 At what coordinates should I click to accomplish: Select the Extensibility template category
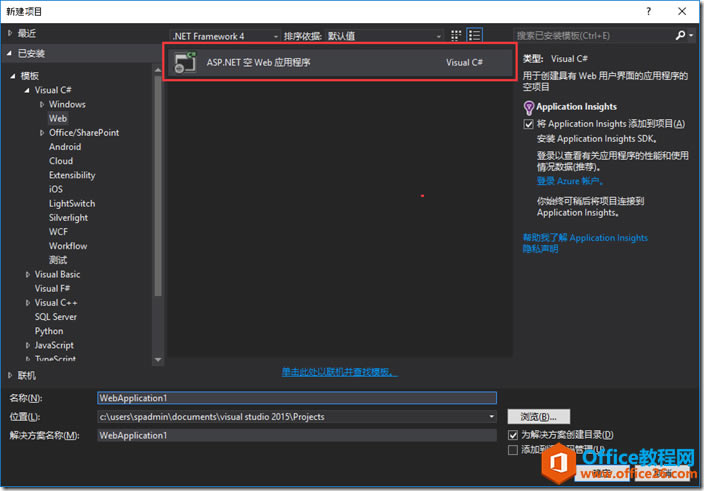coord(72,175)
